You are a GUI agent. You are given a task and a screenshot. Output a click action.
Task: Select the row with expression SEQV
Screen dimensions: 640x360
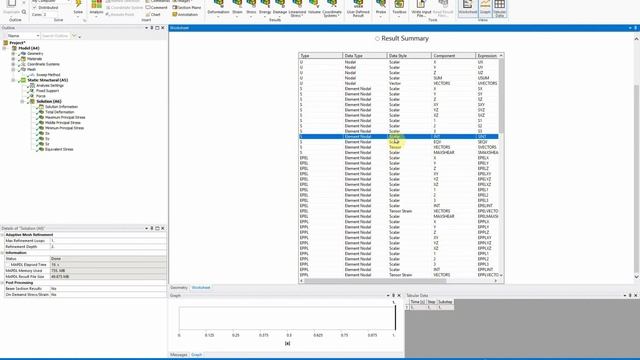(x=398, y=142)
